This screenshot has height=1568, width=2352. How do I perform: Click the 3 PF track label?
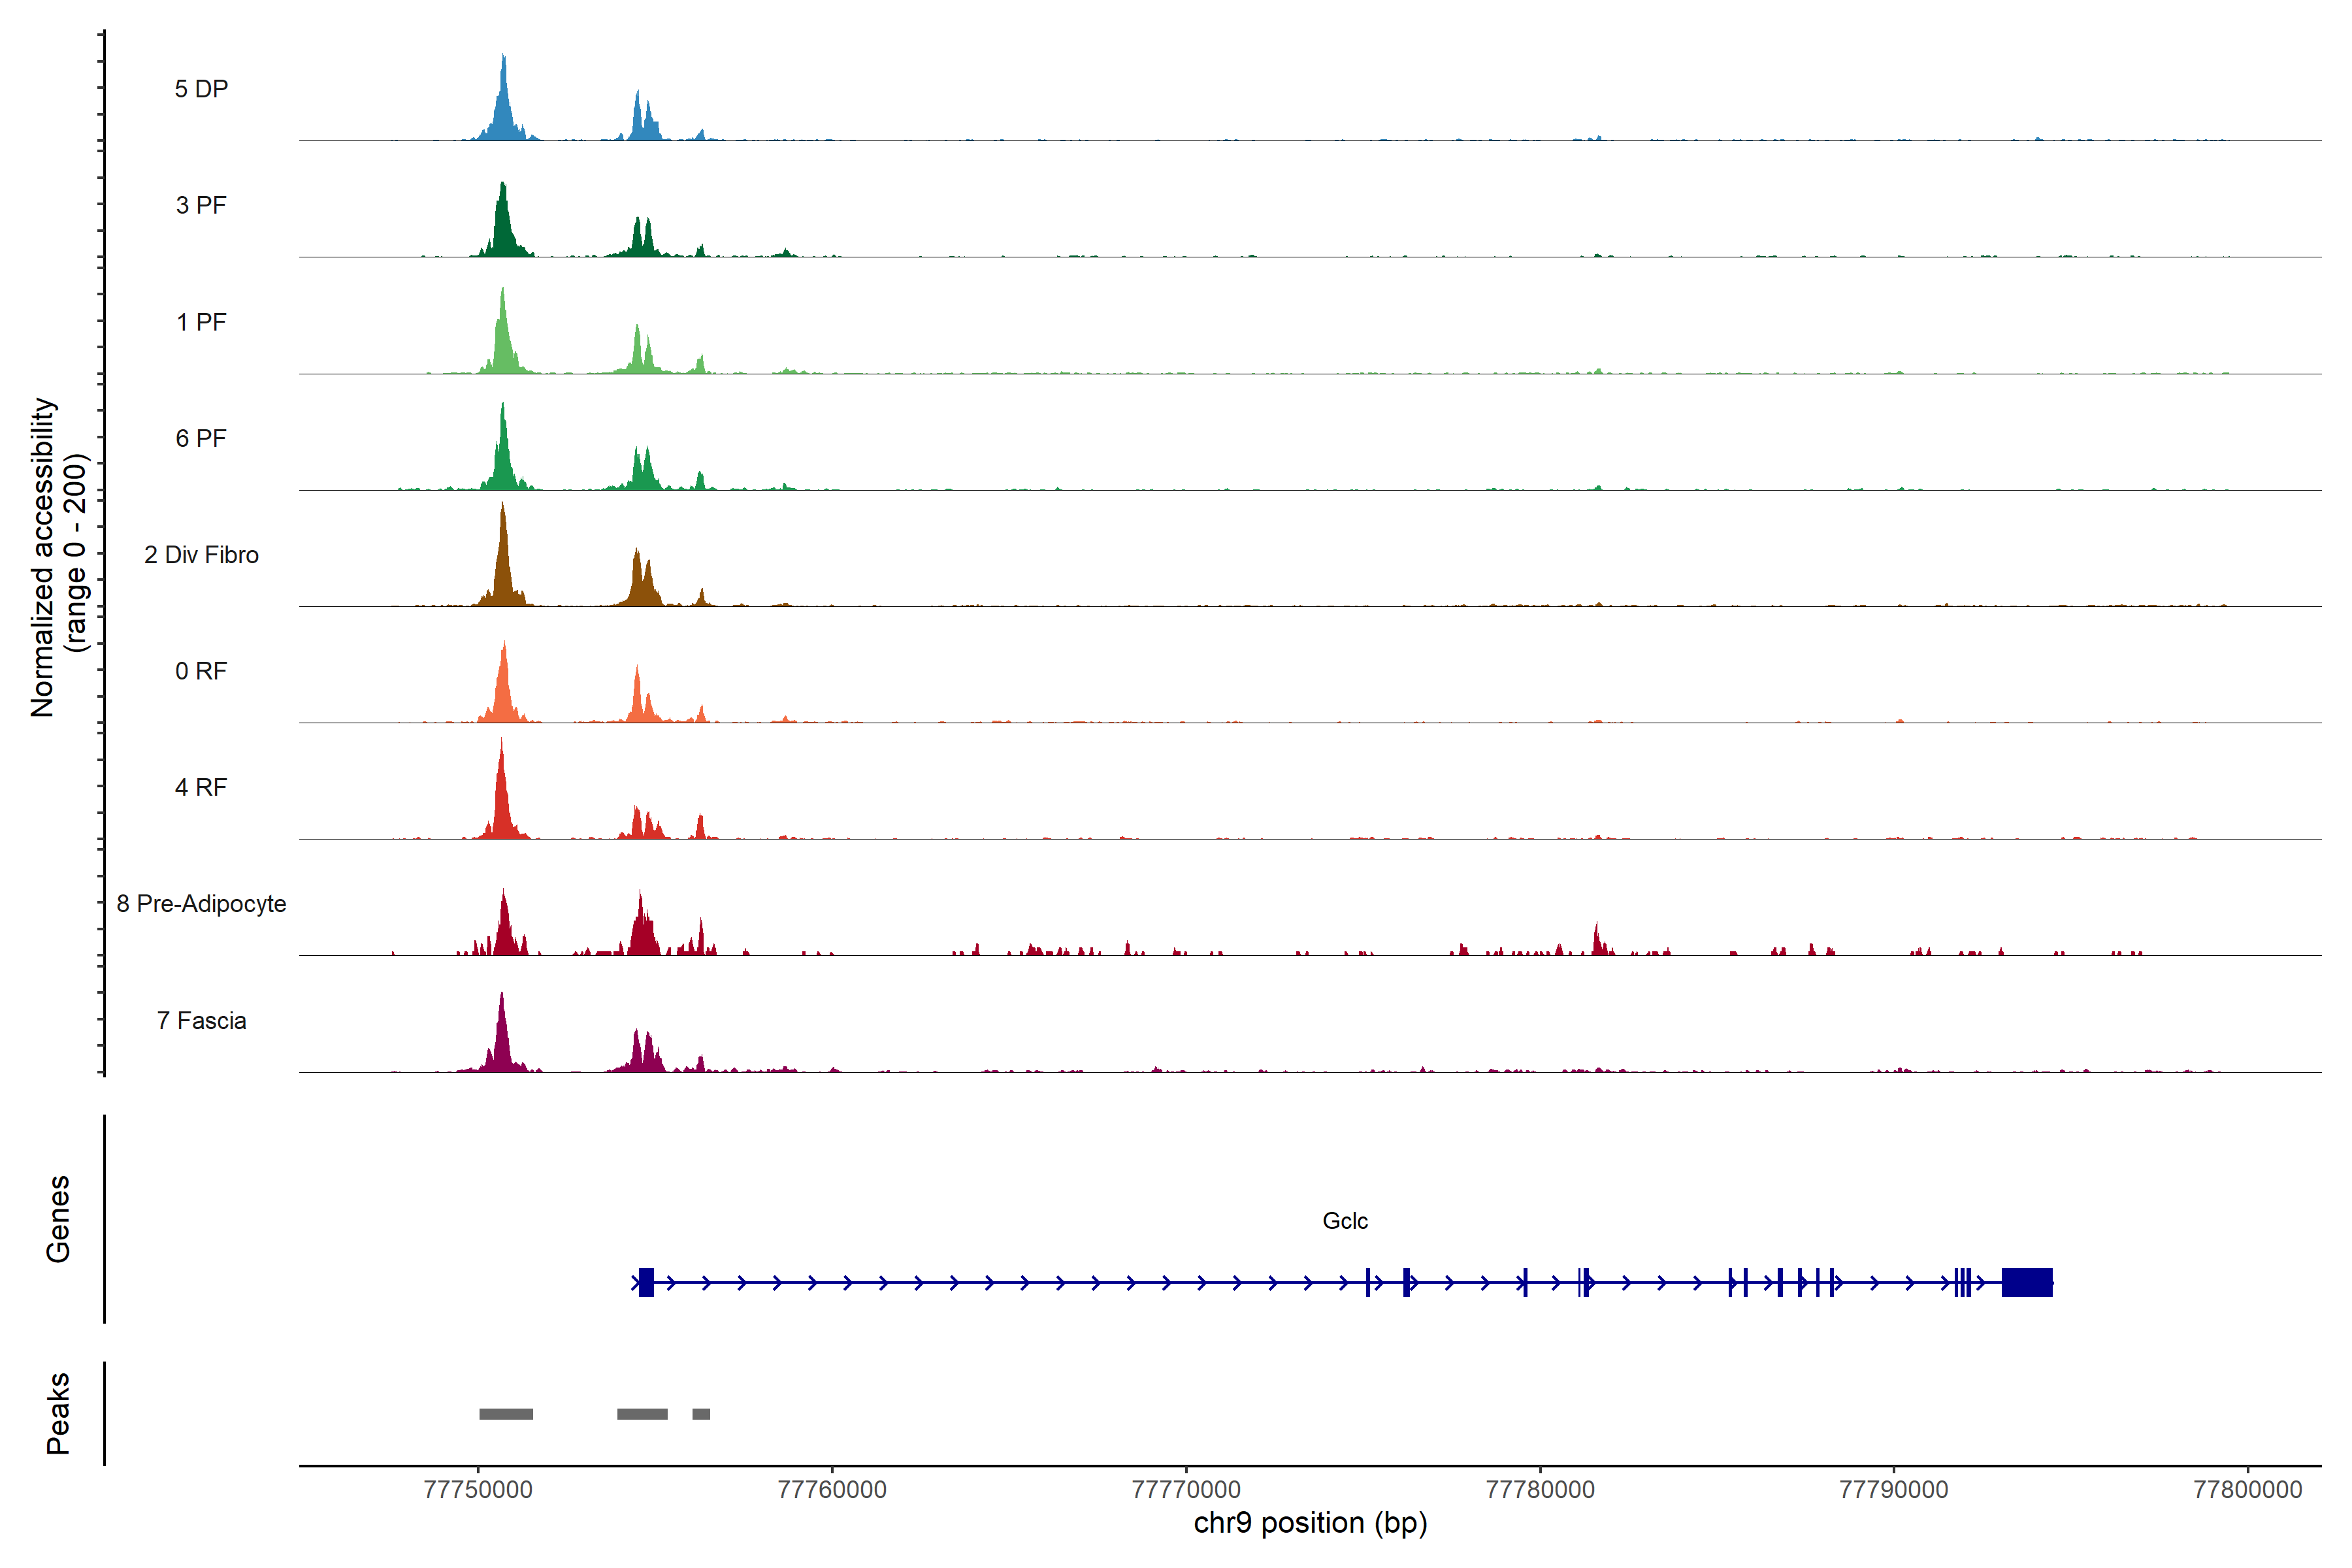click(x=201, y=205)
